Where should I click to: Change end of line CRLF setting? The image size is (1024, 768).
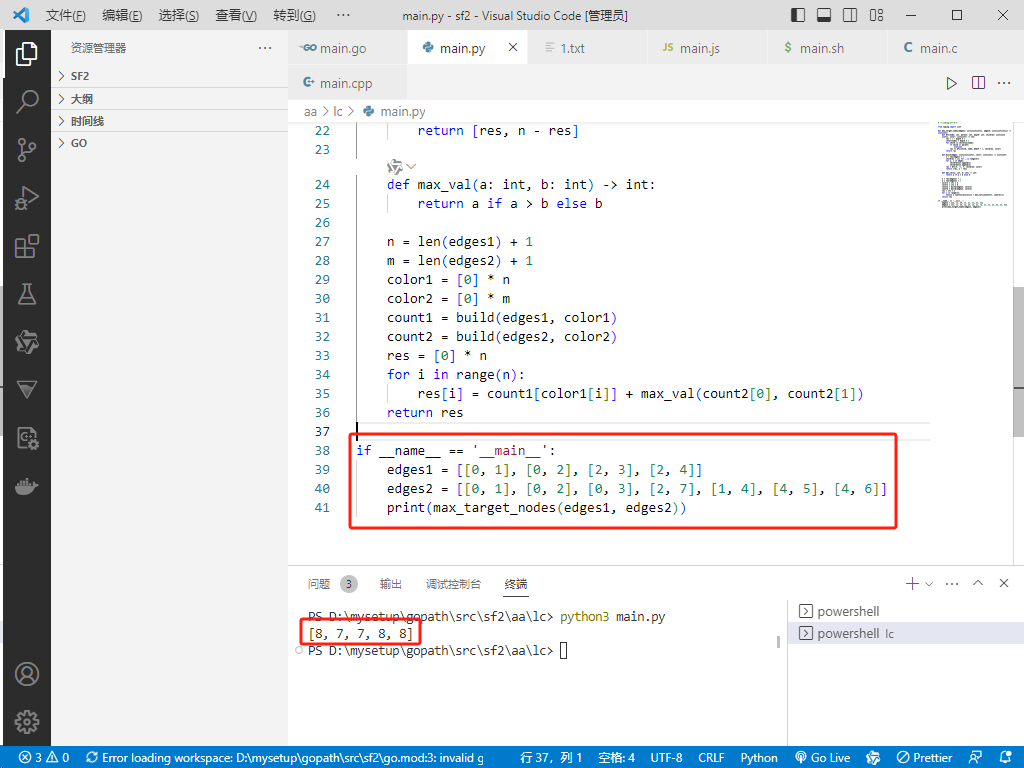click(711, 758)
